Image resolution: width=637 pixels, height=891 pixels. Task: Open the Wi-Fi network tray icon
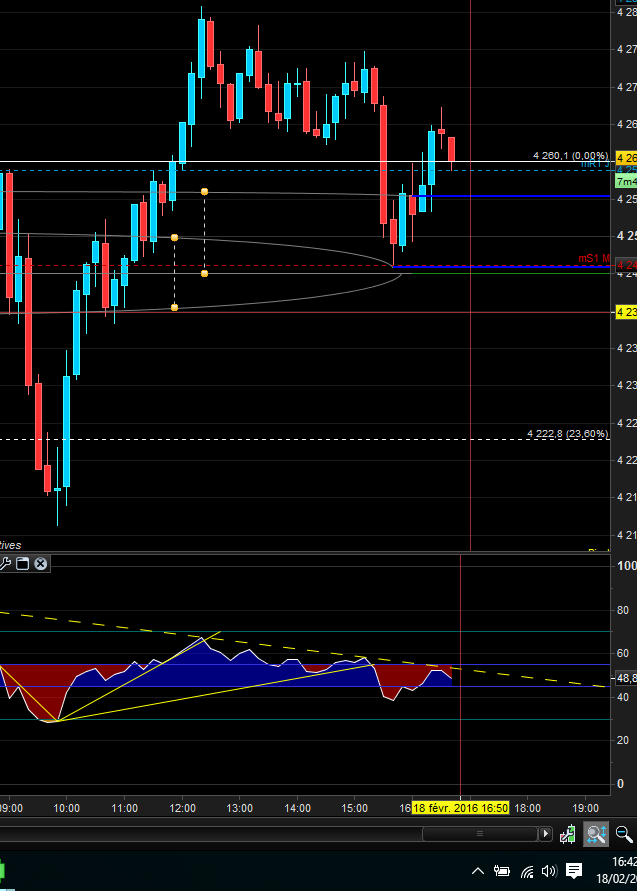527,871
